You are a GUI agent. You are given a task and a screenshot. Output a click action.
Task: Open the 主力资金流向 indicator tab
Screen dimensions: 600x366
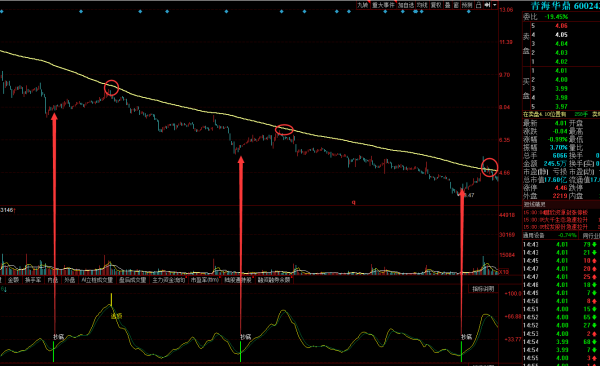tap(169, 280)
